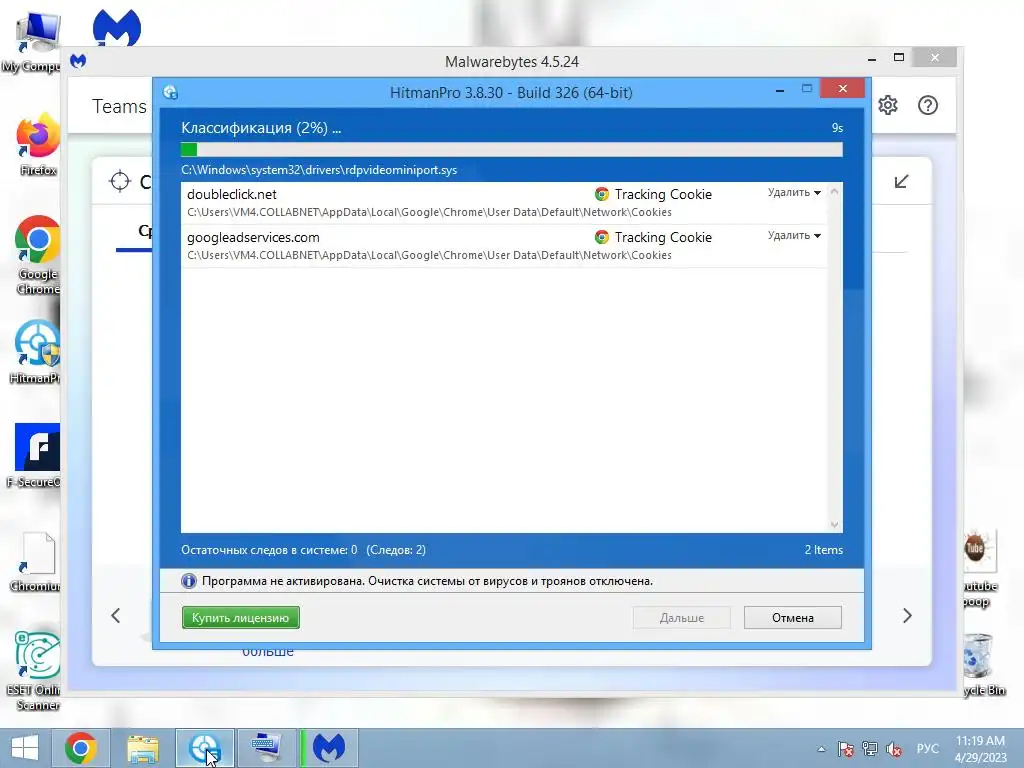Open Удалить dropdown for doubleclick.net
This screenshot has width=1024, height=768.
794,193
